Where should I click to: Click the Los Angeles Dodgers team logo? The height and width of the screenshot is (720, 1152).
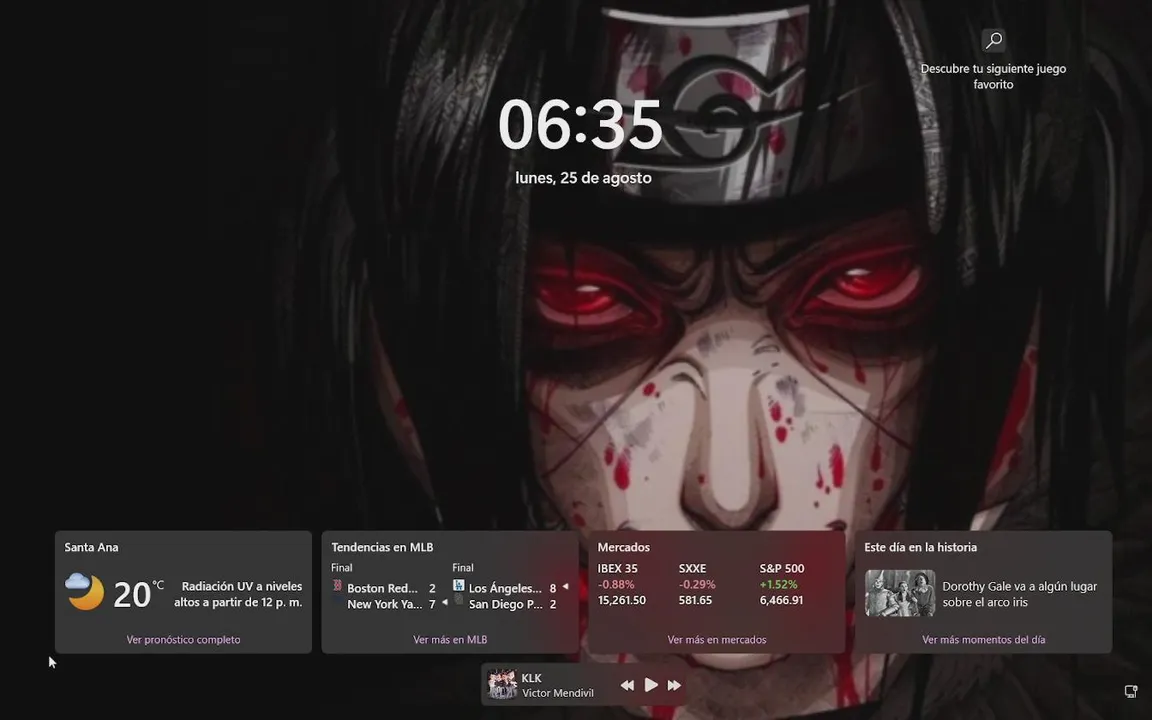tap(458, 586)
